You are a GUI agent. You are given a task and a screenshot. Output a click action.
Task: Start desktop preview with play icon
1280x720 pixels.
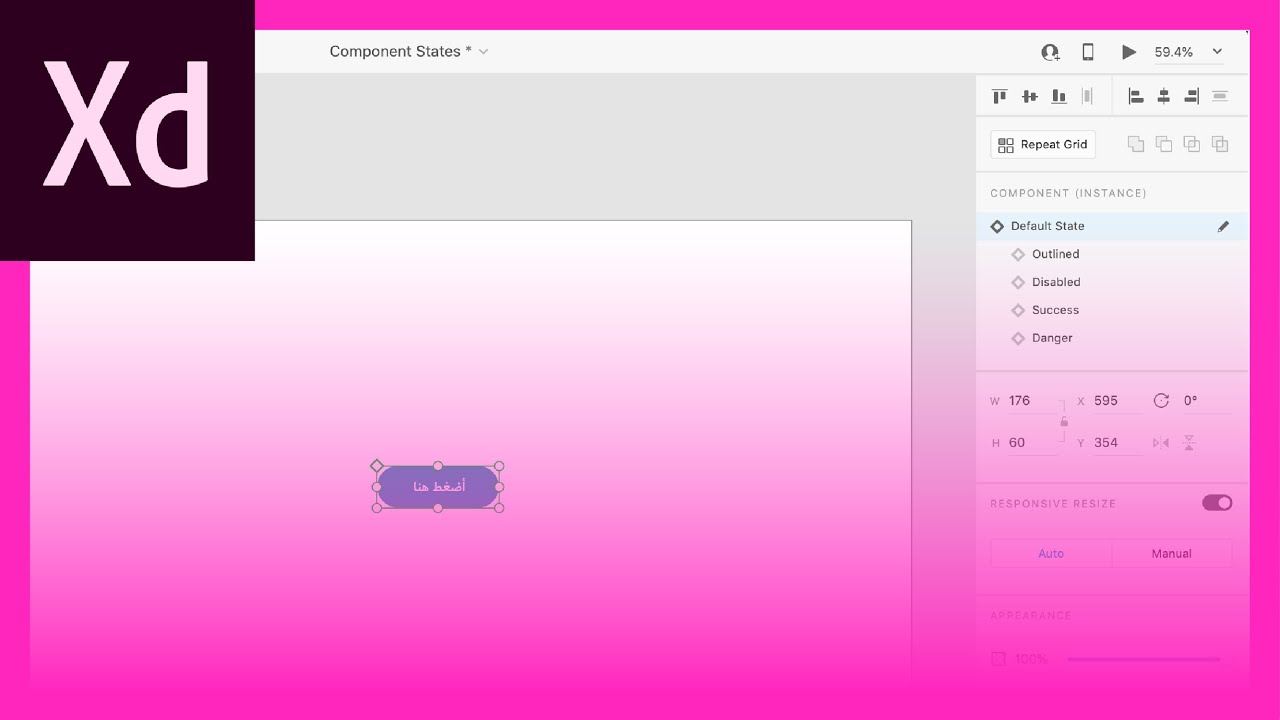(x=1129, y=52)
